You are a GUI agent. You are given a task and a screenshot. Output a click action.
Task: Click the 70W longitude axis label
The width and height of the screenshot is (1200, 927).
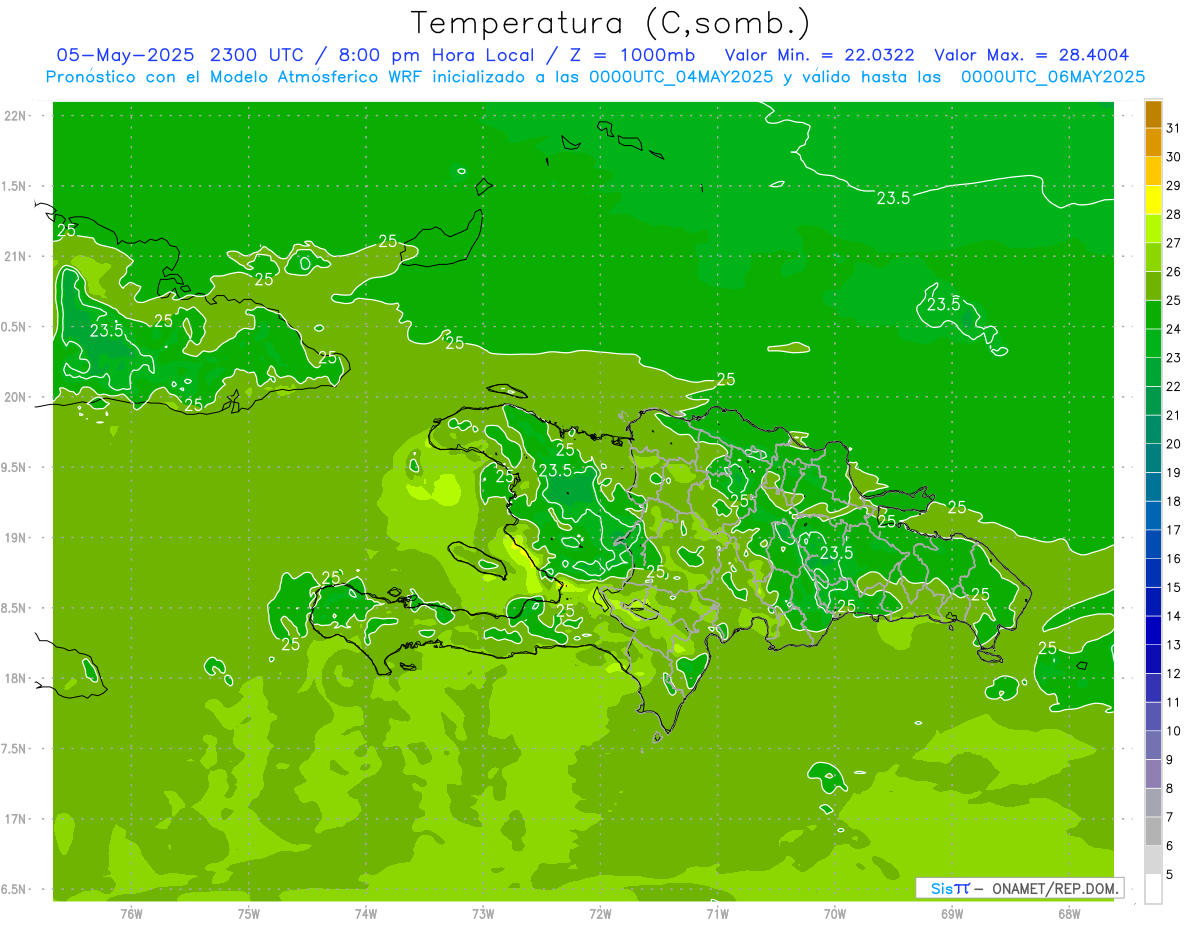835,914
